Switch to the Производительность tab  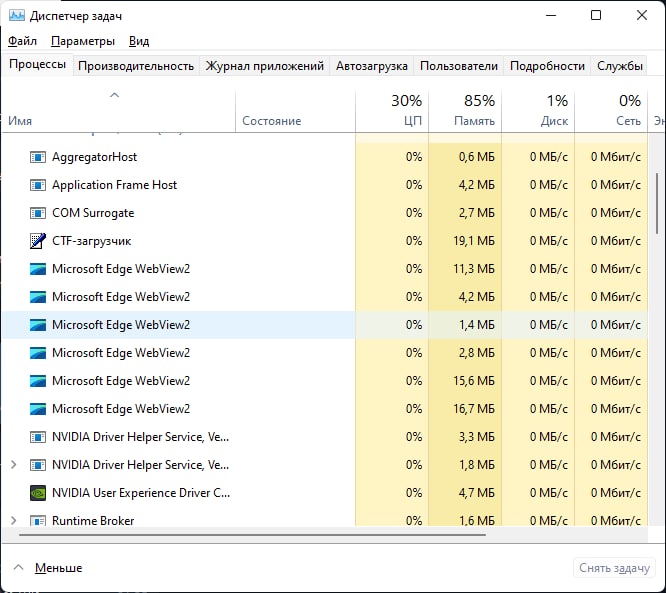136,66
